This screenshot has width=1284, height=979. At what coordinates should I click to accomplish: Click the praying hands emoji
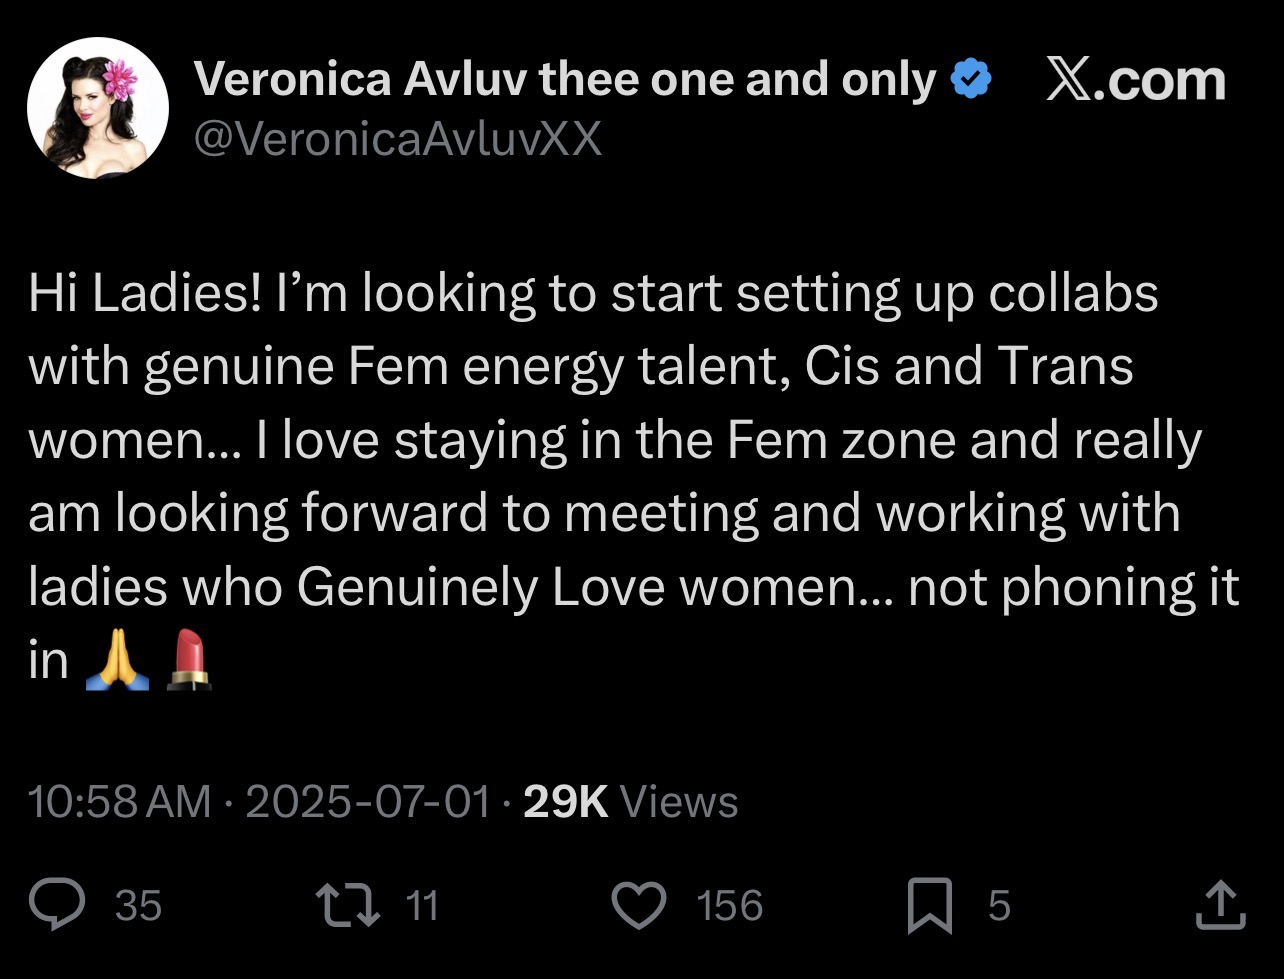(x=118, y=662)
